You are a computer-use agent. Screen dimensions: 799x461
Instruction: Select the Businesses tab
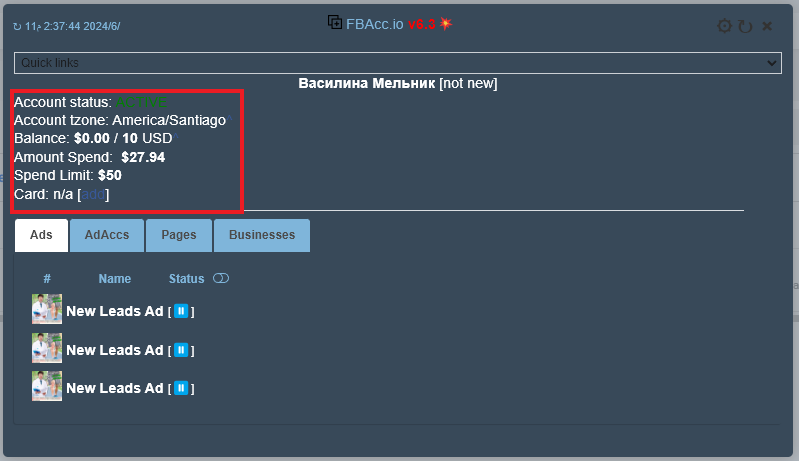(262, 235)
